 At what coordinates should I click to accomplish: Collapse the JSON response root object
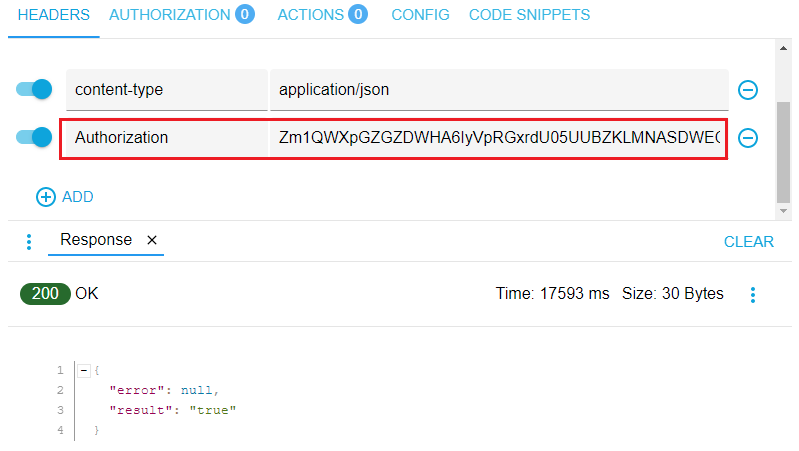84,370
